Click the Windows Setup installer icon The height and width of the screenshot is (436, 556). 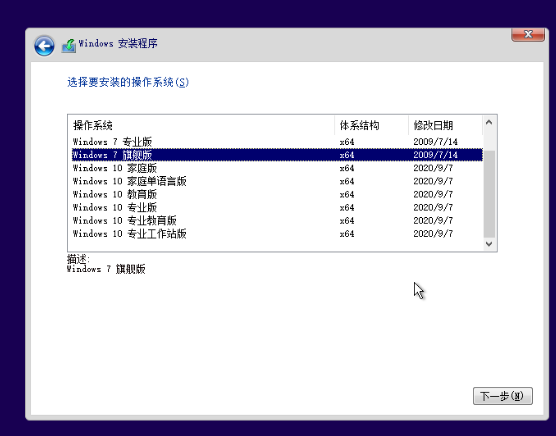pyautogui.click(x=69, y=46)
